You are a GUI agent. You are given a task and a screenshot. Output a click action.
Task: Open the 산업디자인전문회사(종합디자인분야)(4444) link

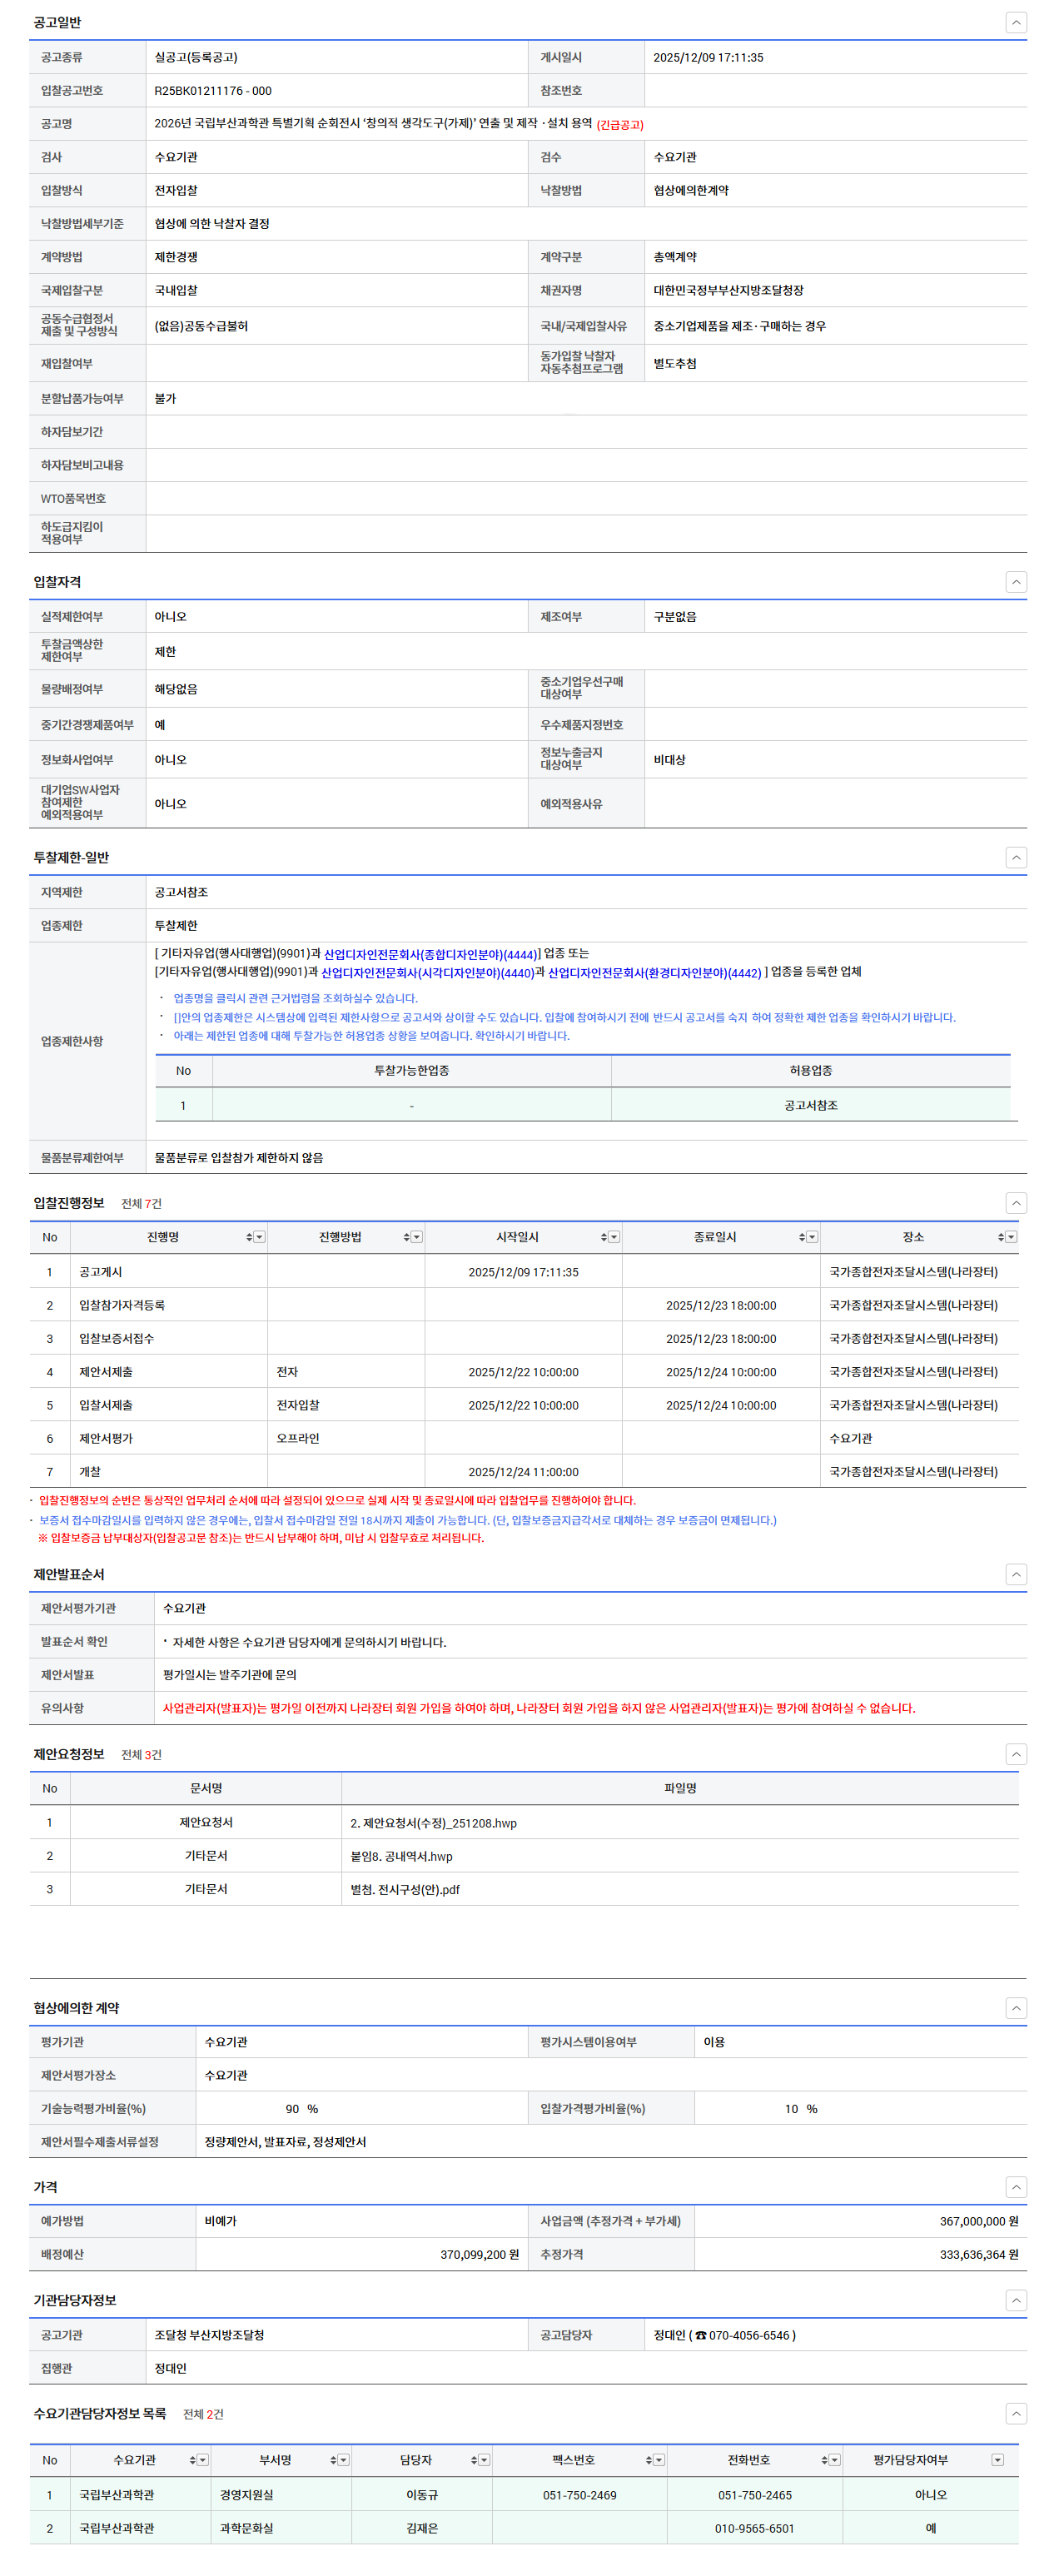click(429, 954)
